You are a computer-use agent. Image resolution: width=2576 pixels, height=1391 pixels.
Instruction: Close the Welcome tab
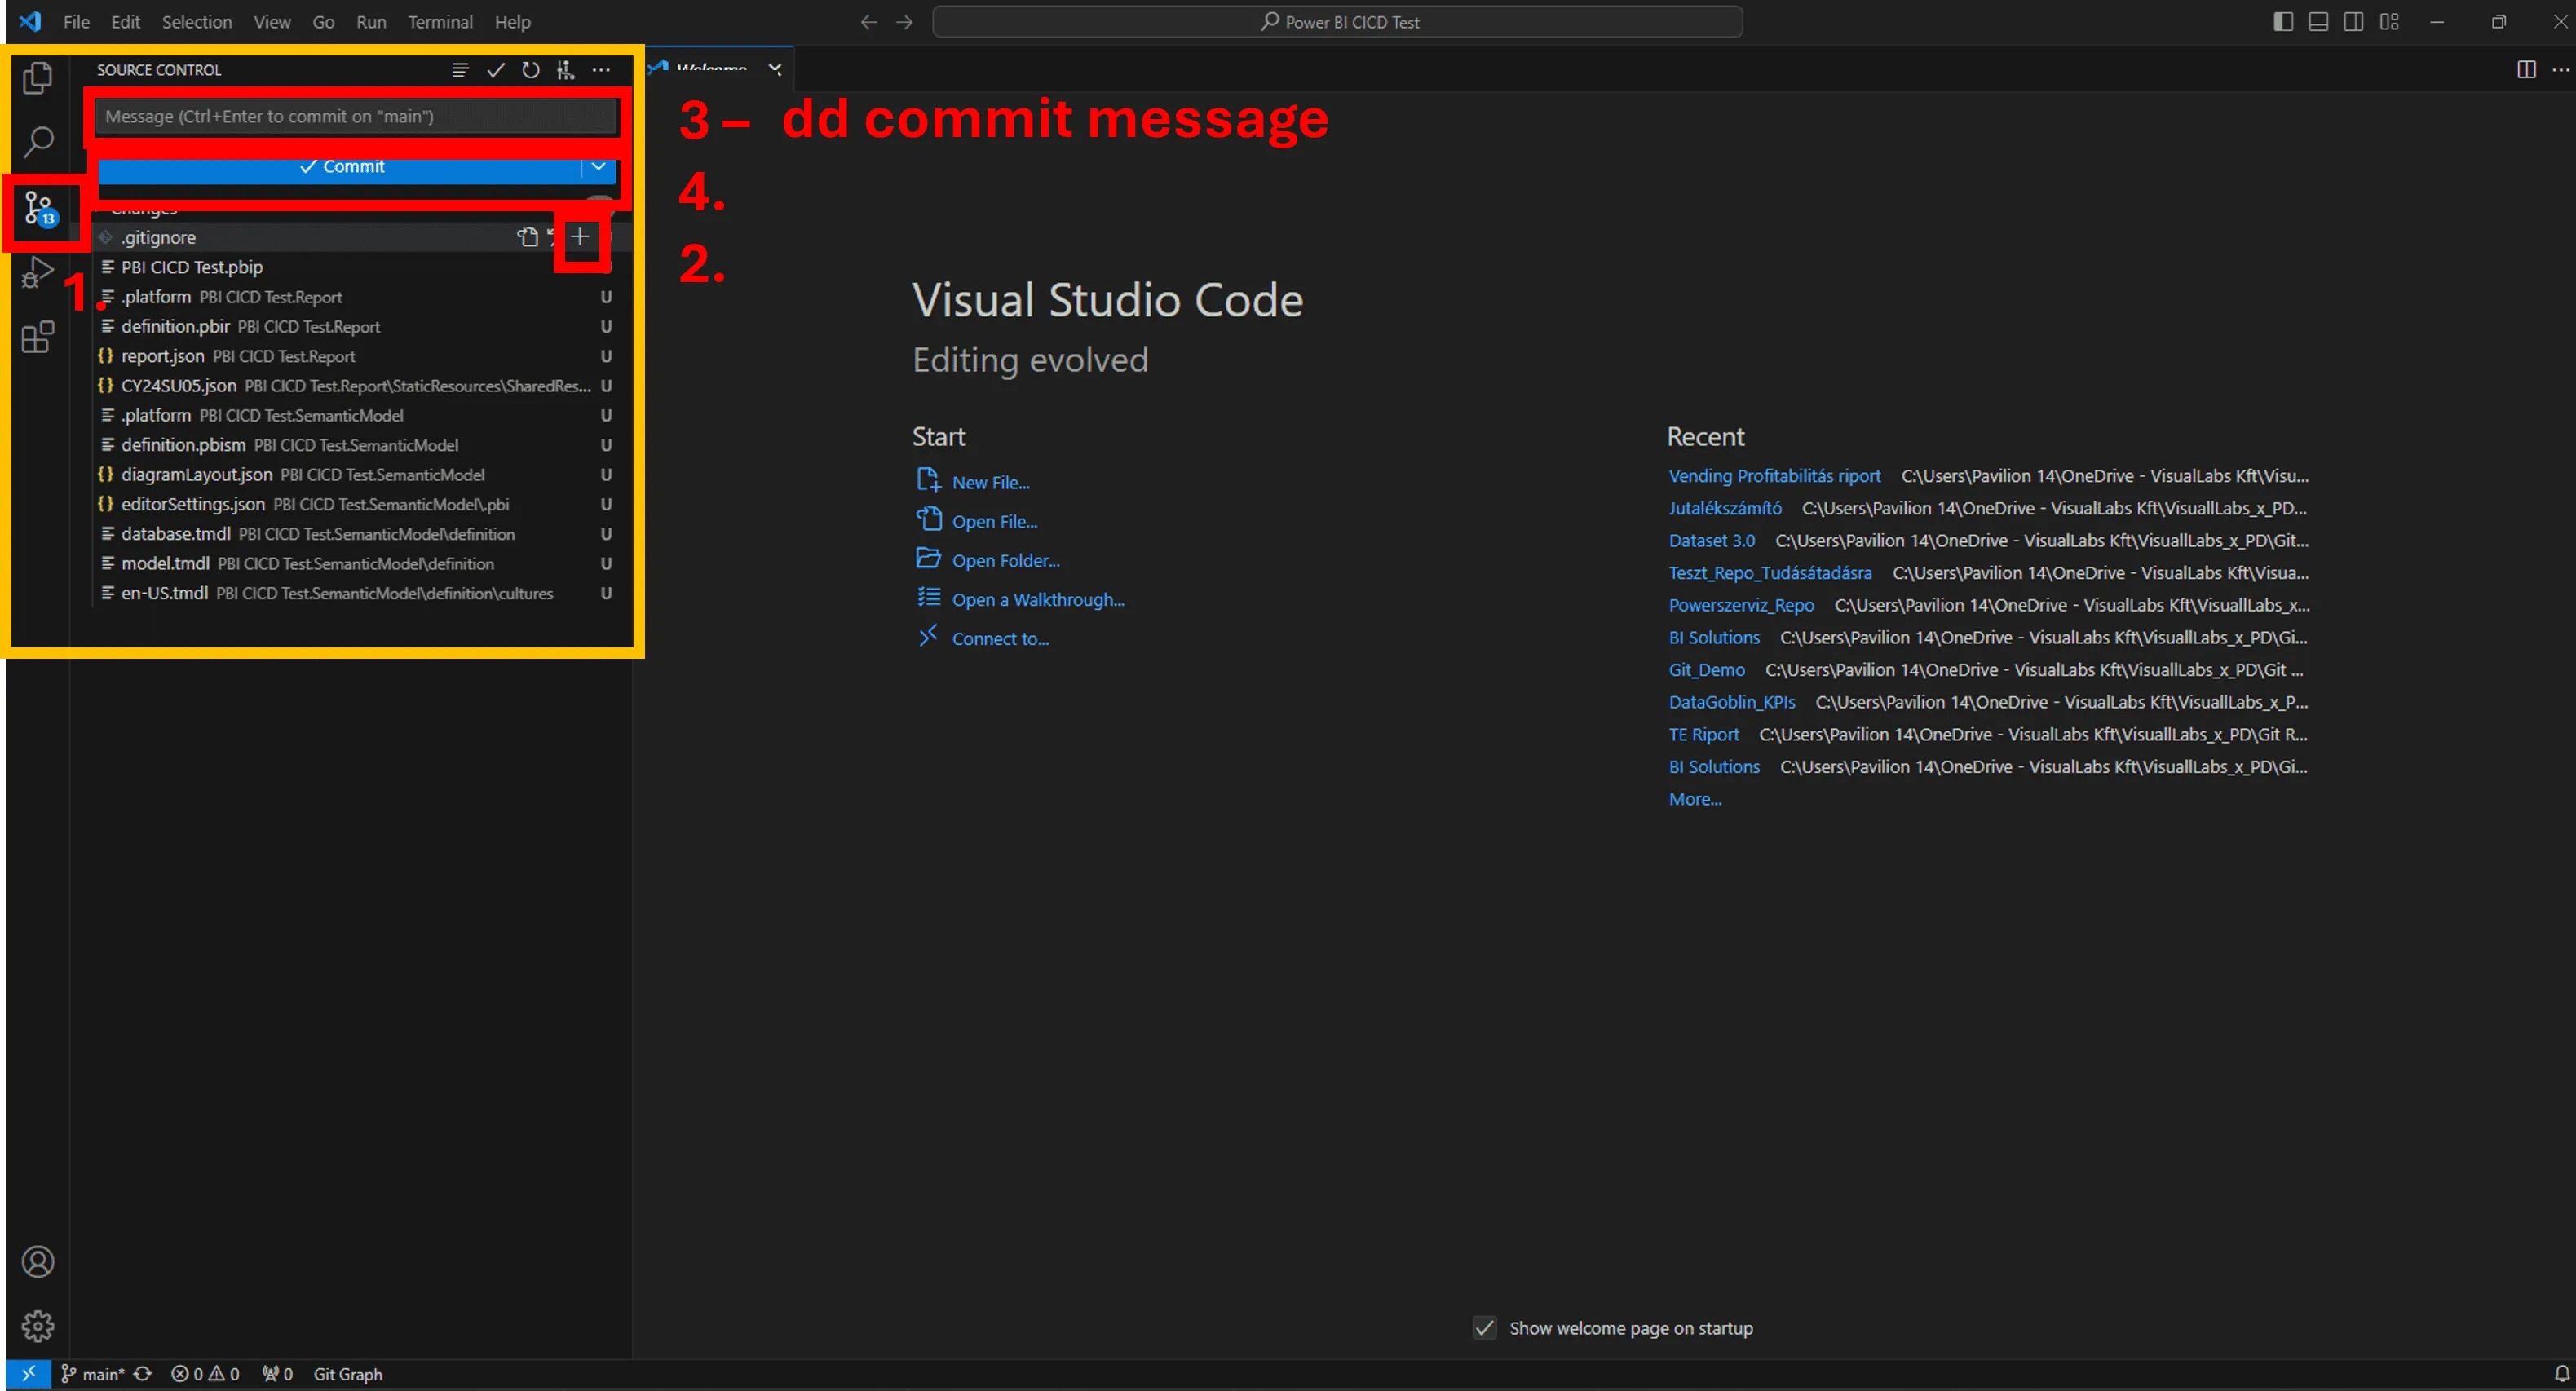coord(775,69)
